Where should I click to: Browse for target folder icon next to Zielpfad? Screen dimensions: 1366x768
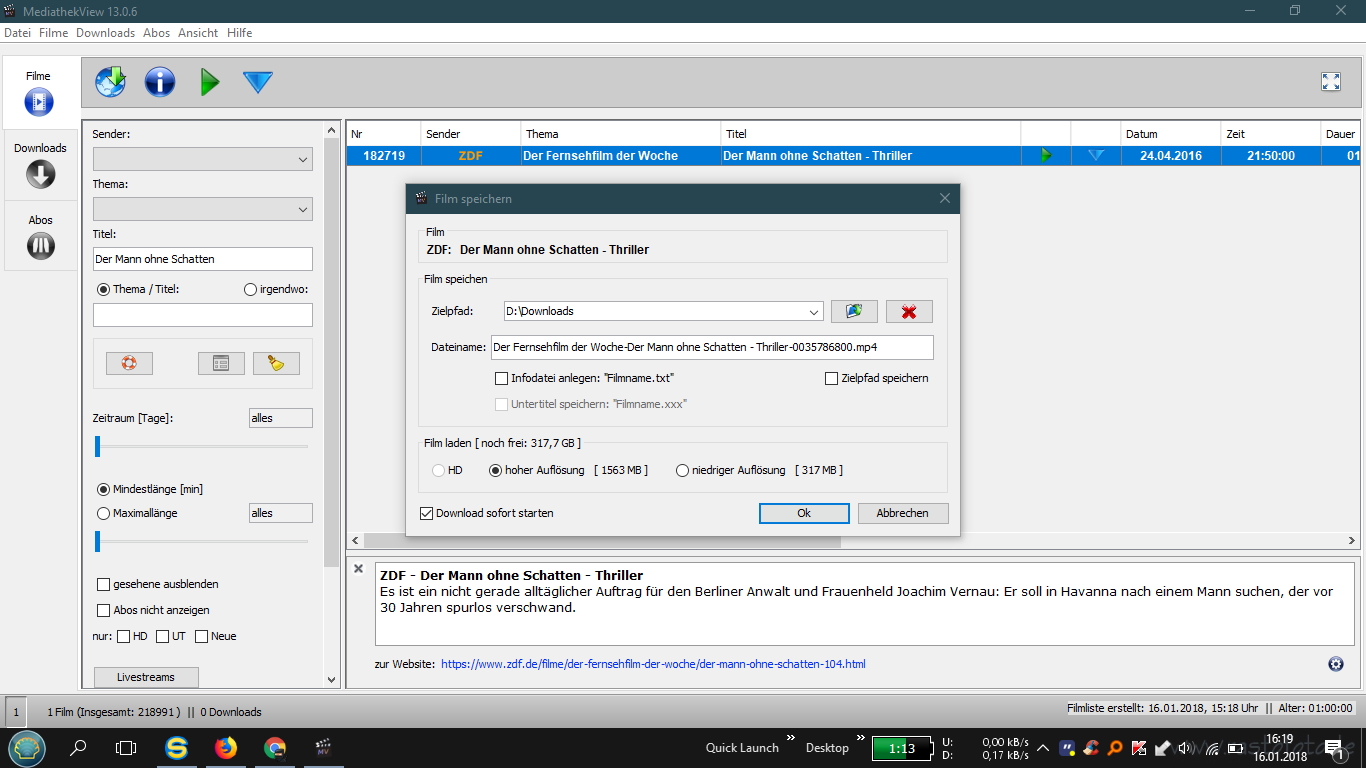coord(854,312)
